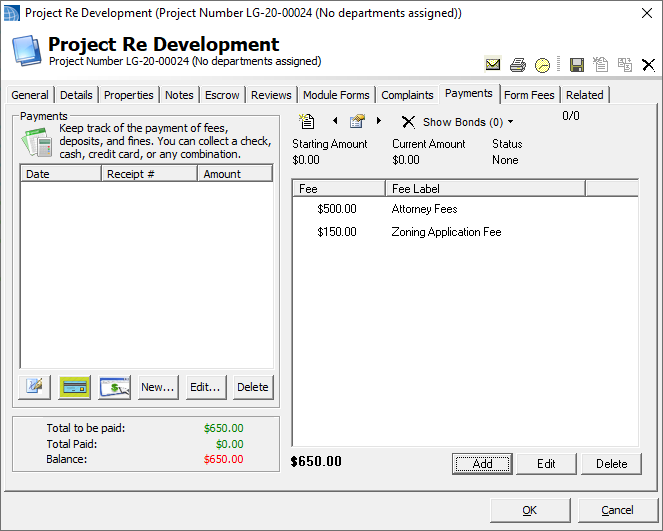The image size is (663, 531).
Task: Click the save floppy disk icon
Action: [x=577, y=65]
